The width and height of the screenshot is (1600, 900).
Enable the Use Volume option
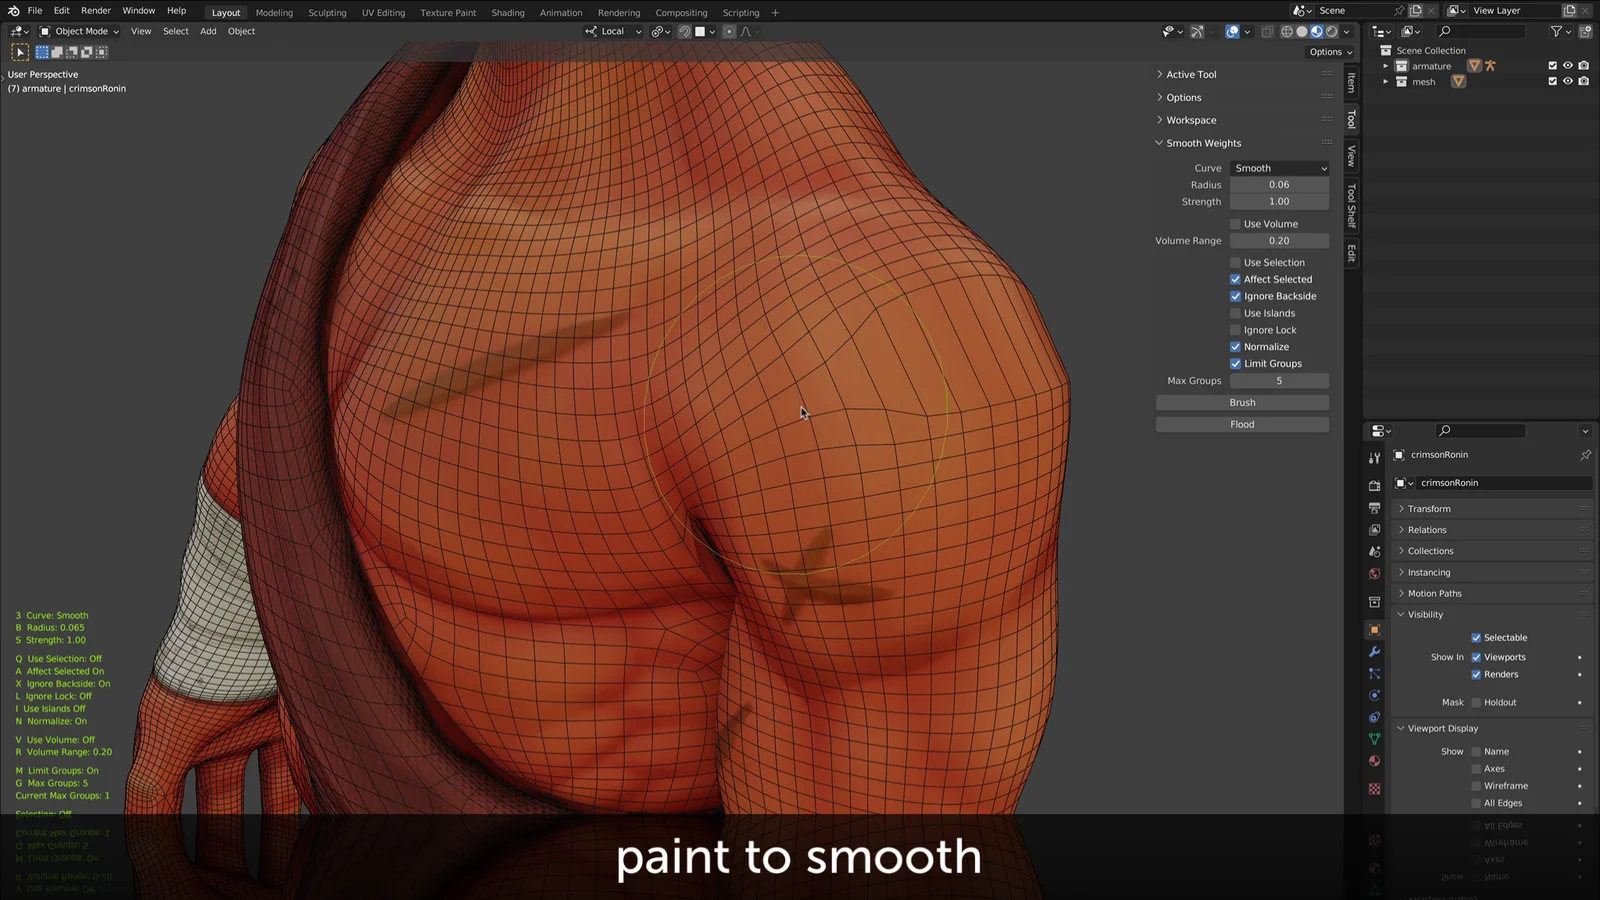[x=1237, y=223]
